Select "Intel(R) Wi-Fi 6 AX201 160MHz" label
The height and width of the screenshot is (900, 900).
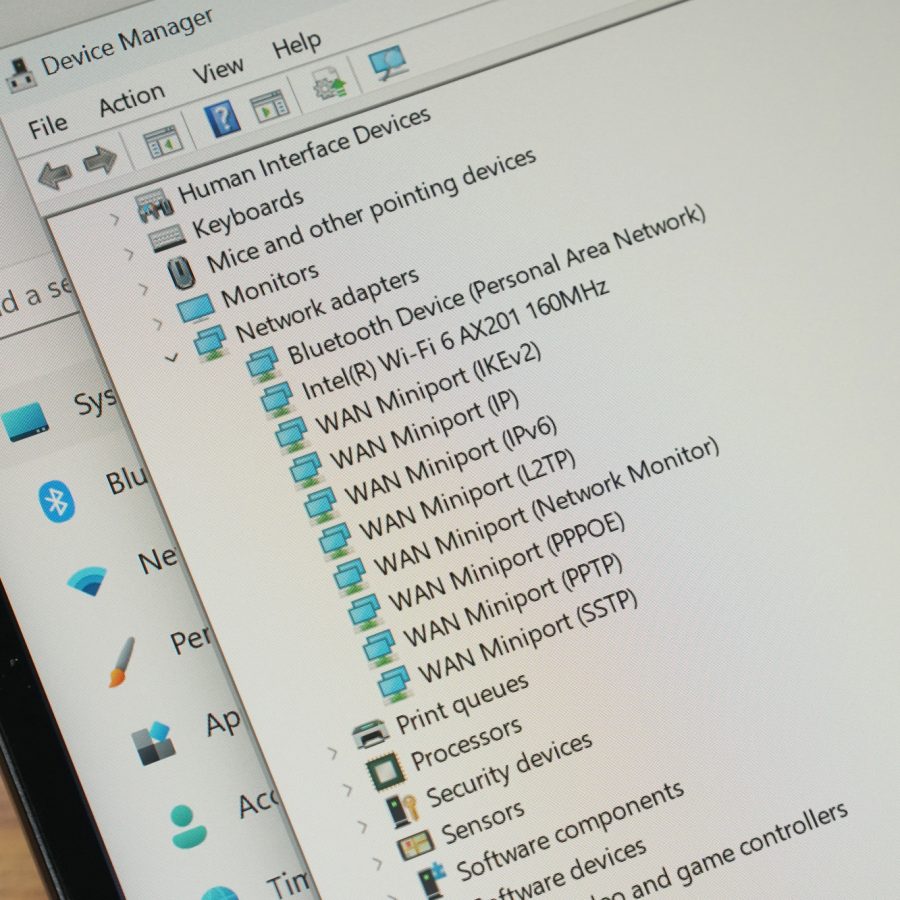pos(455,340)
